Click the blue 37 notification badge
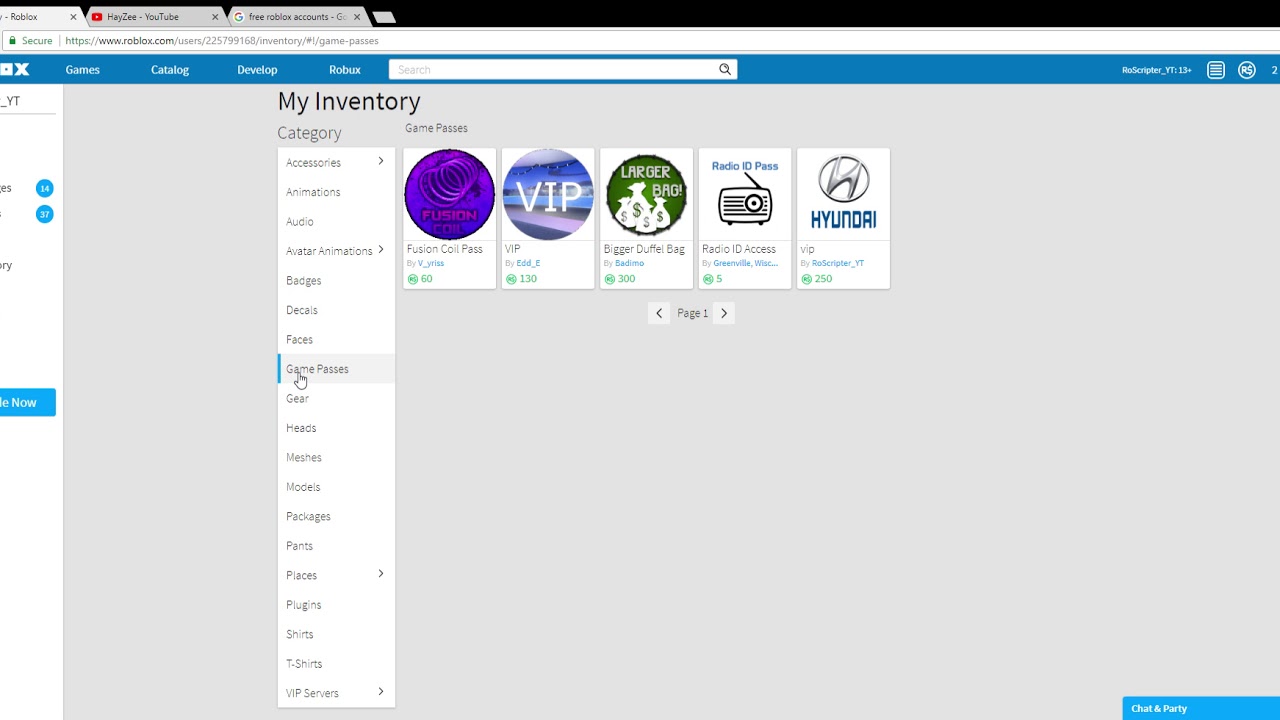This screenshot has width=1280, height=720. point(44,214)
